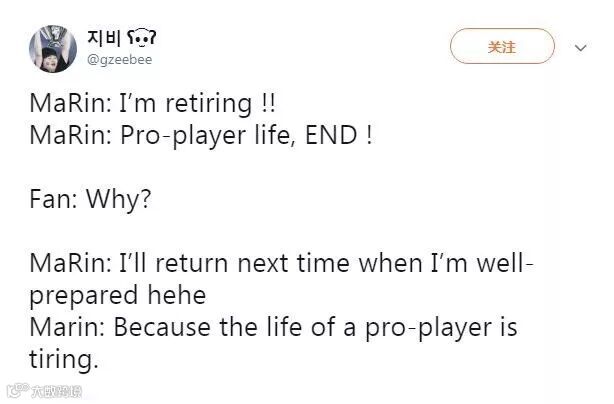Click the text "prepared hehe"
The width and height of the screenshot is (614, 404).
coord(116,295)
